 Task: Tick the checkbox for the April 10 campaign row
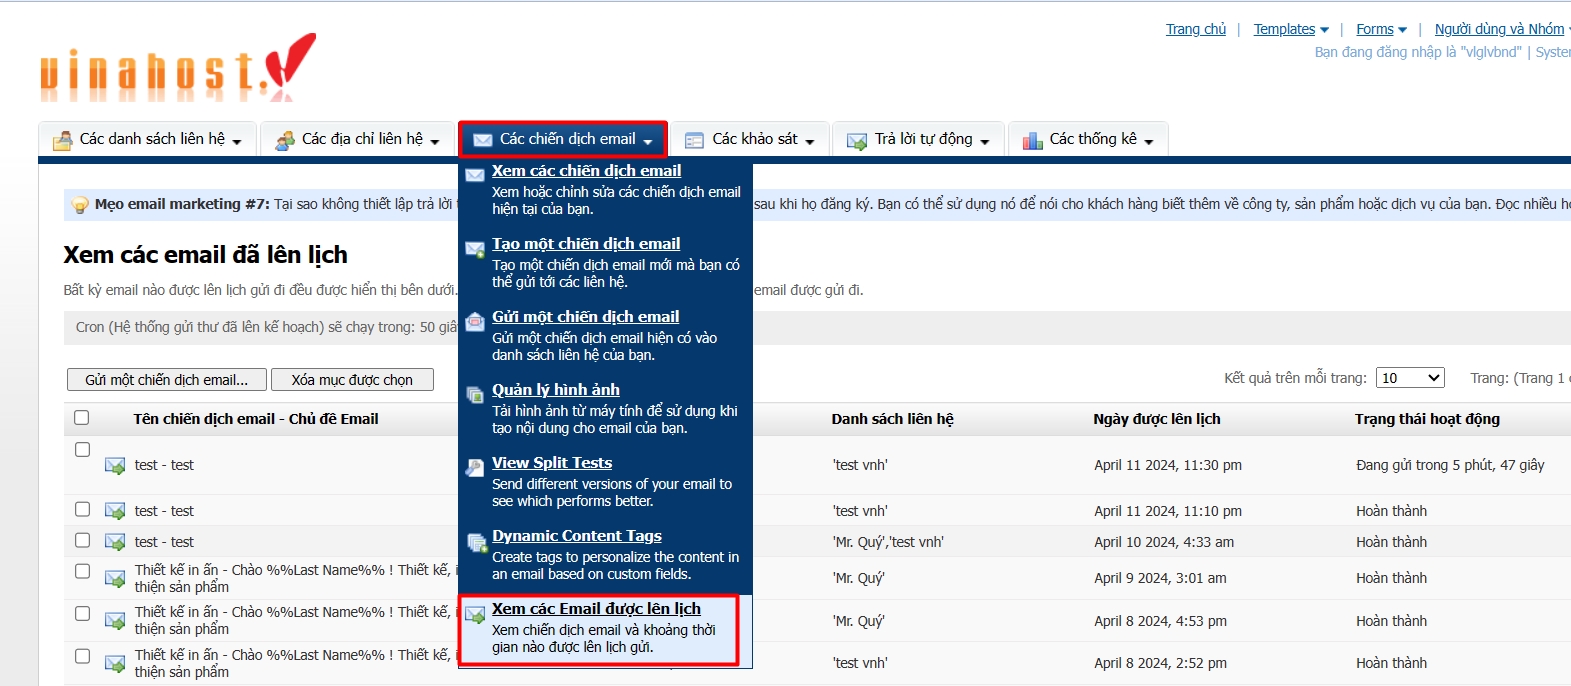tap(83, 540)
